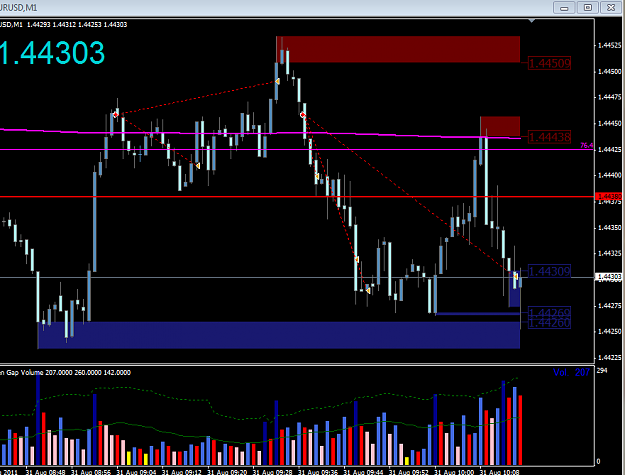Select the 1.44260 blue price label

(550, 323)
